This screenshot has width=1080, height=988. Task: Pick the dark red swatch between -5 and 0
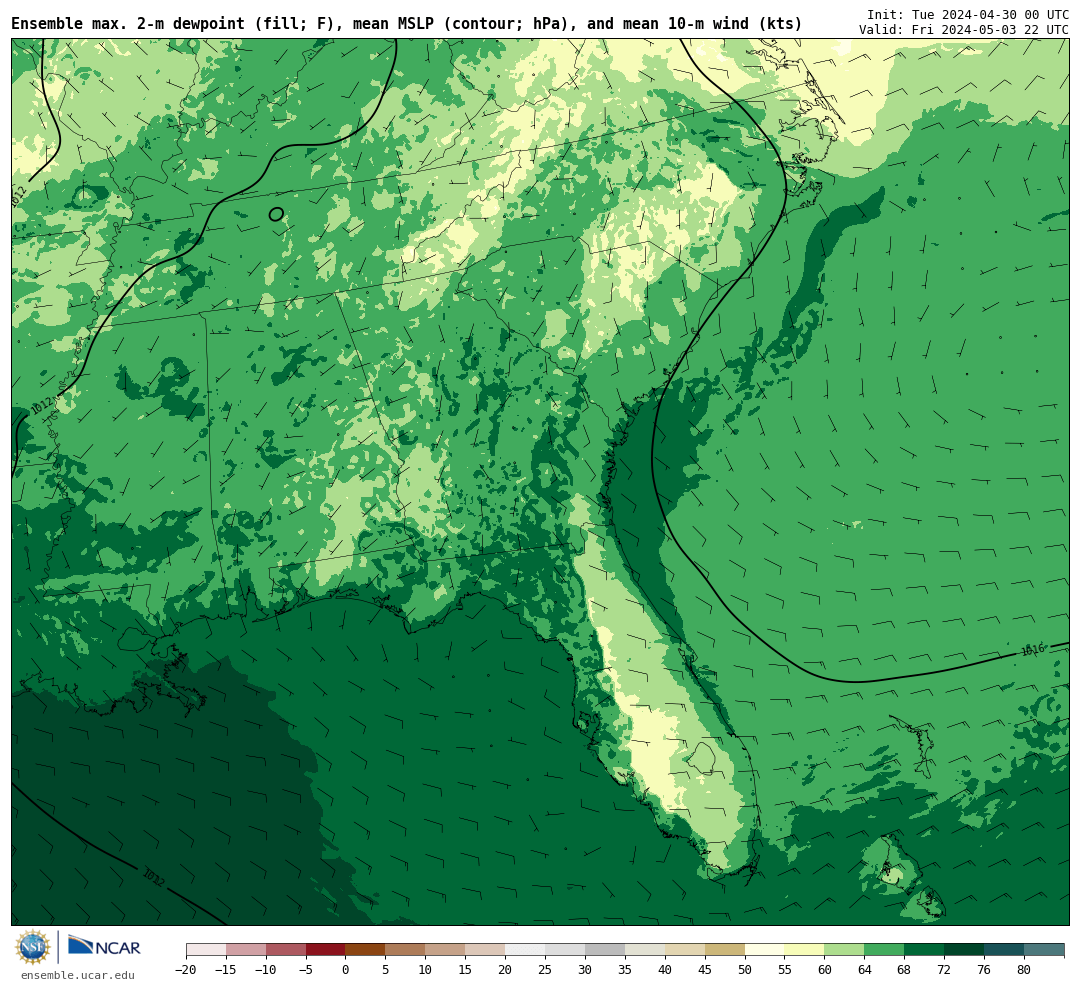(326, 950)
